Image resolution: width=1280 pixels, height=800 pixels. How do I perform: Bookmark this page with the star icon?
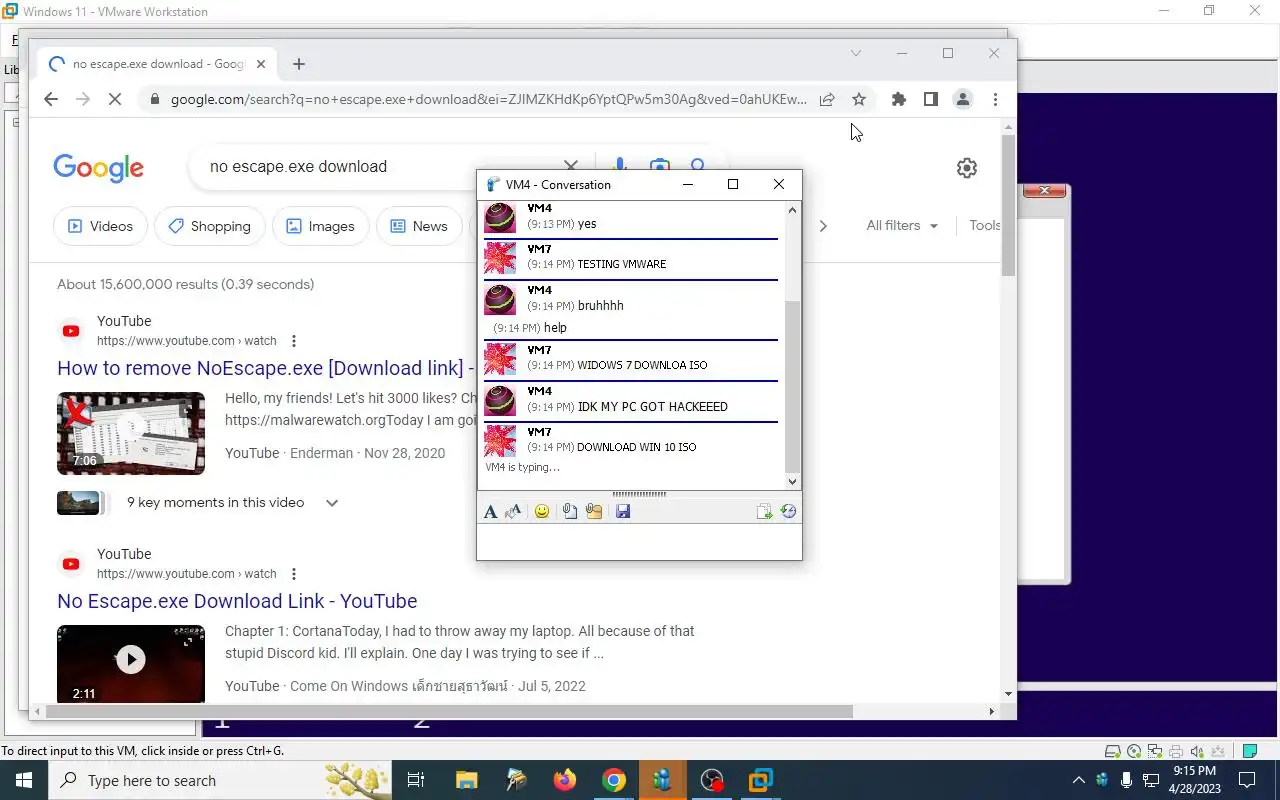(x=859, y=99)
